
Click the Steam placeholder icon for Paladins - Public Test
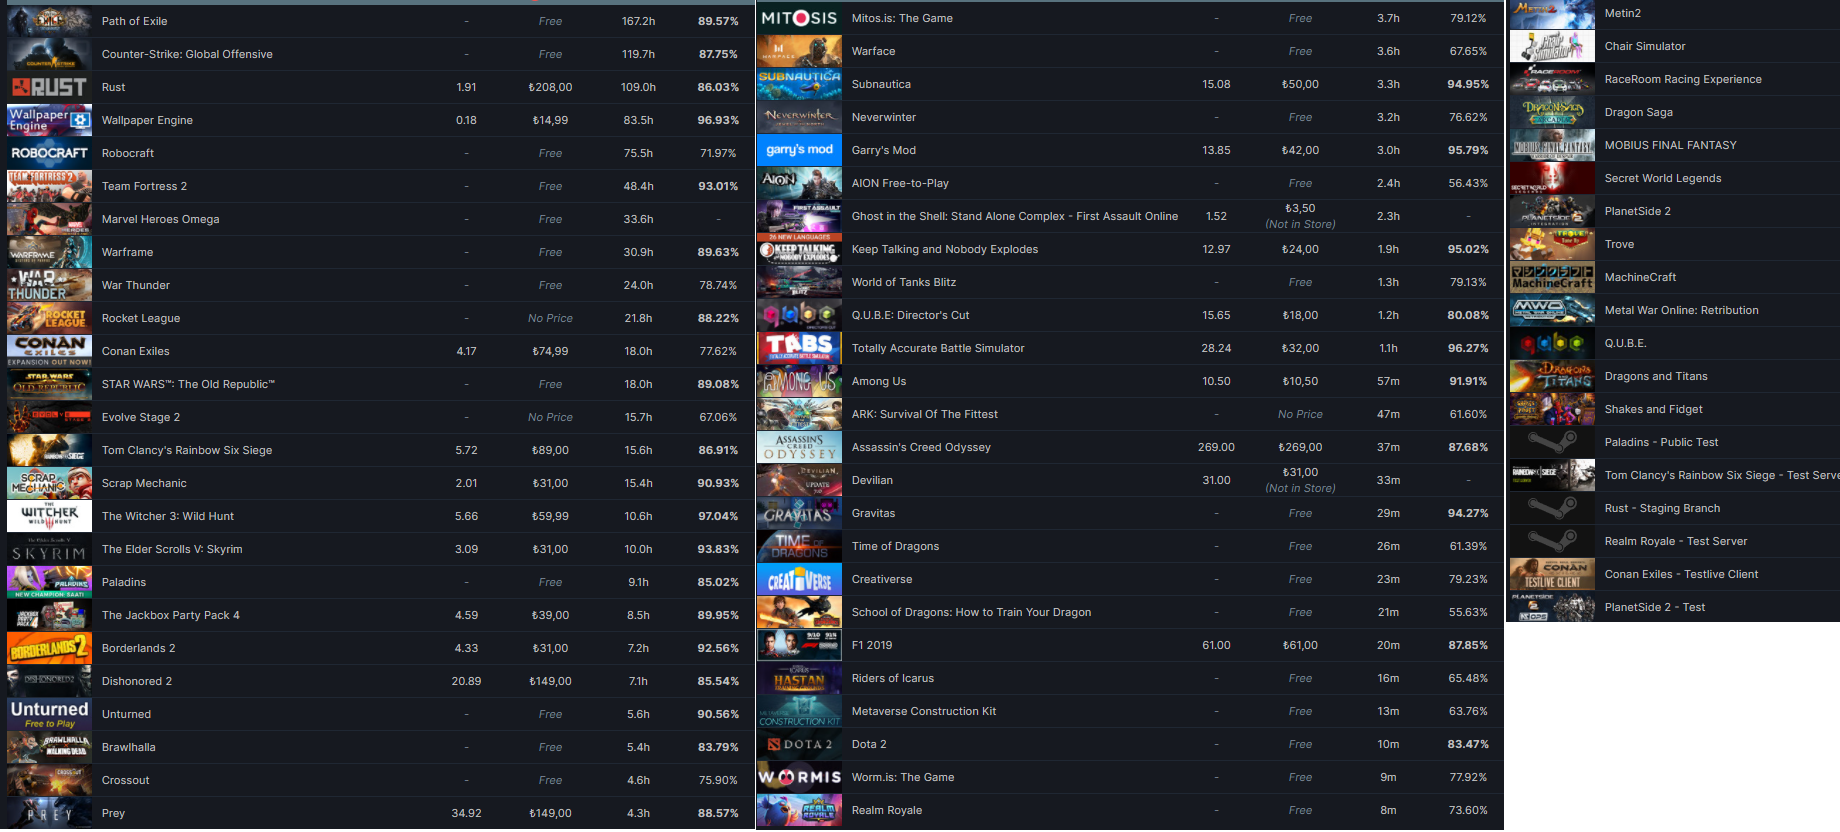(x=1552, y=442)
